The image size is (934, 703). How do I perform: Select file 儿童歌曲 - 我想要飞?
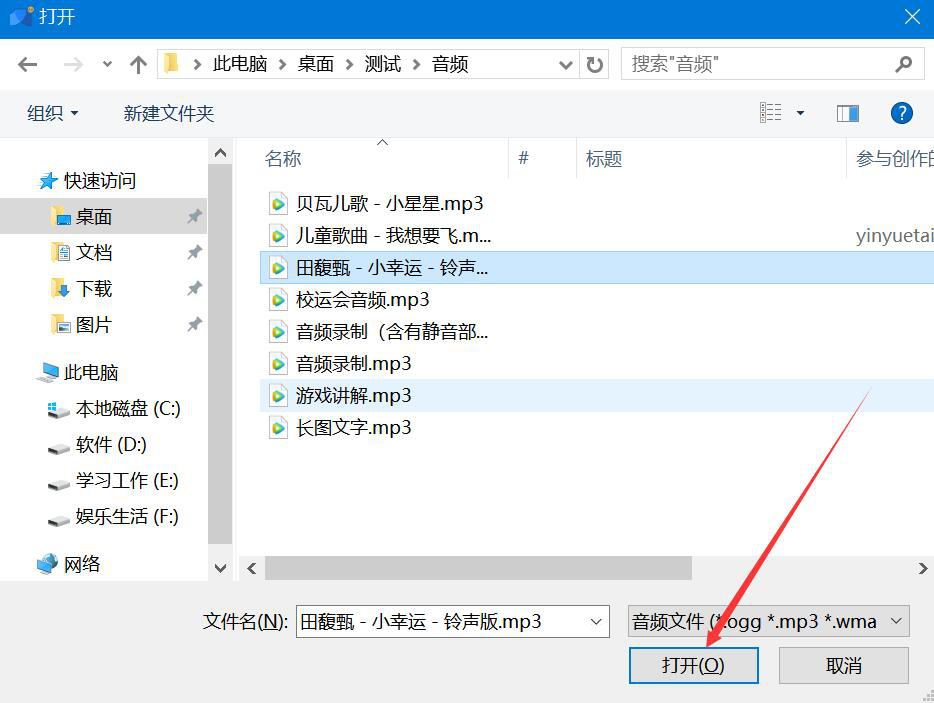point(393,236)
